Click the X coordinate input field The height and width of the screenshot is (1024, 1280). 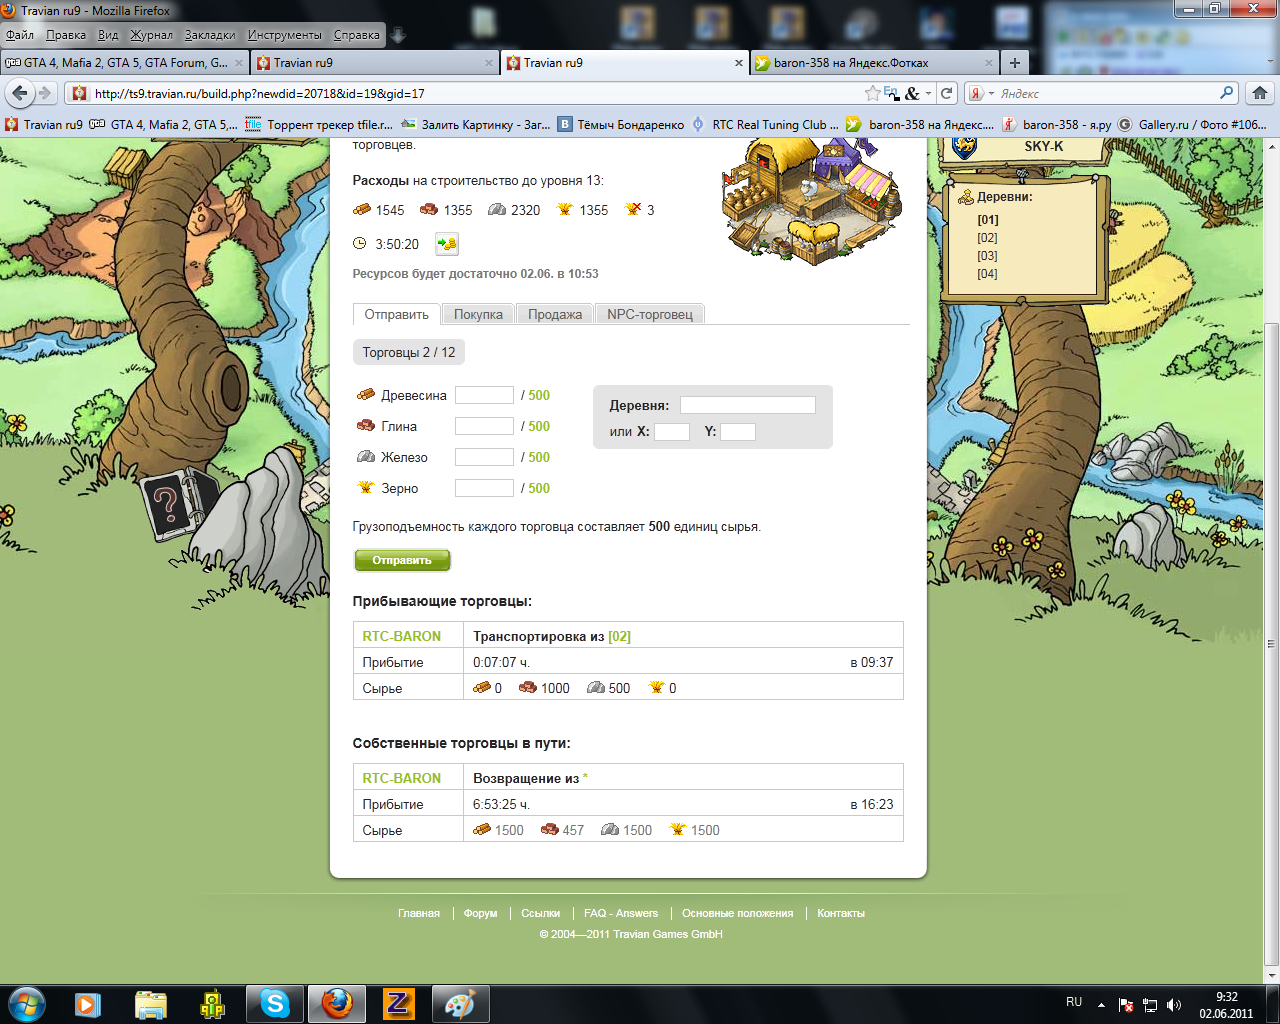coord(672,432)
